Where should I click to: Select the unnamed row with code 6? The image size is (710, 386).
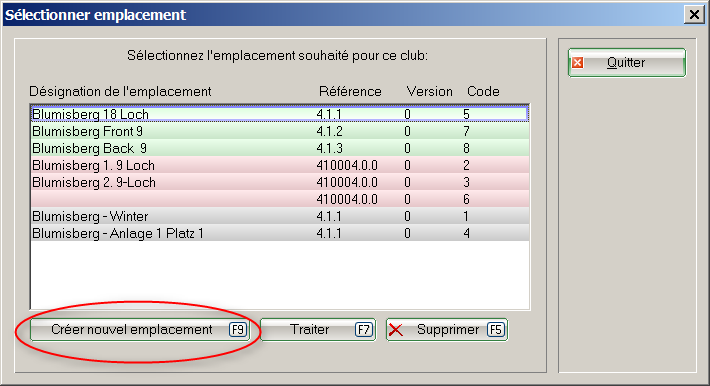(x=280, y=199)
